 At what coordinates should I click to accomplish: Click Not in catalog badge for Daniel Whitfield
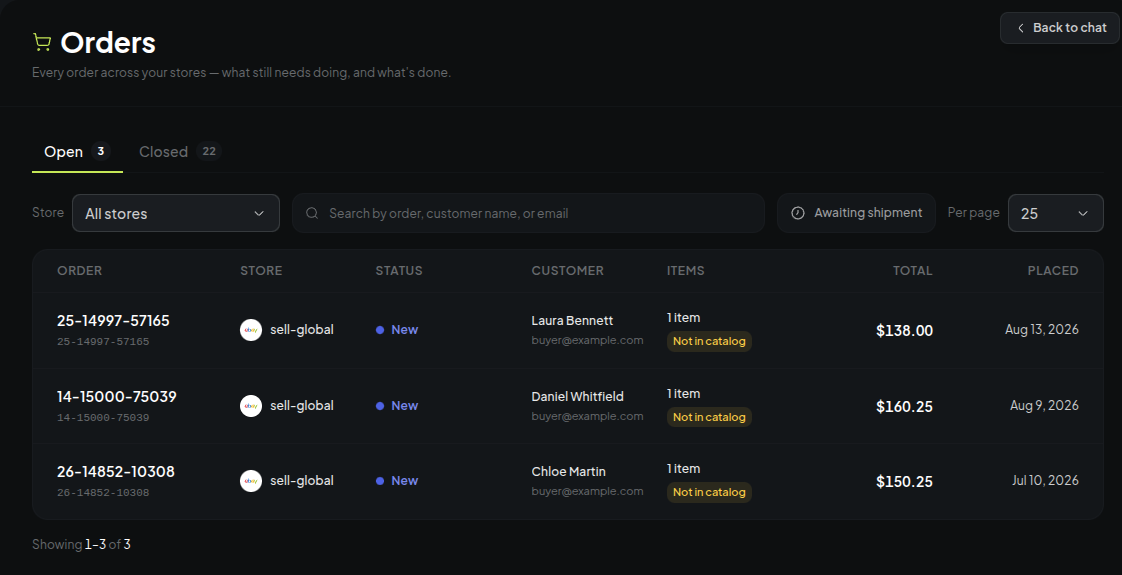point(709,417)
